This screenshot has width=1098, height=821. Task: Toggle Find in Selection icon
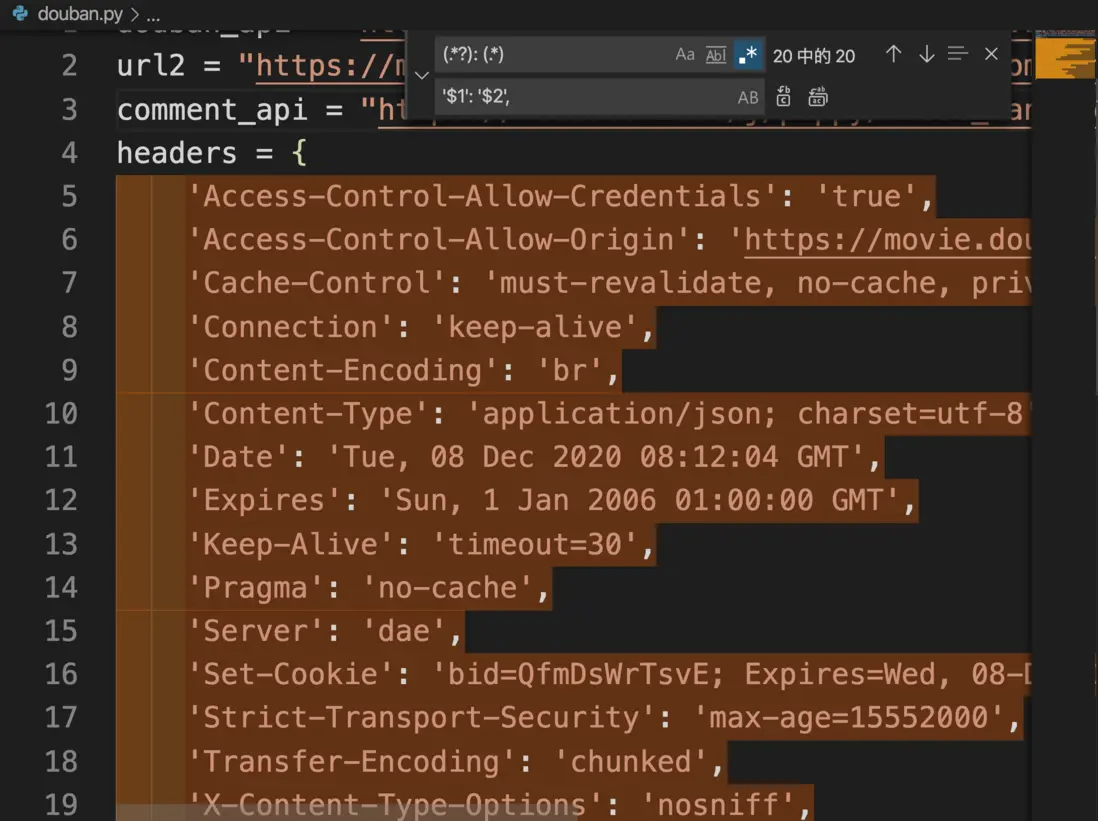pyautogui.click(x=957, y=54)
